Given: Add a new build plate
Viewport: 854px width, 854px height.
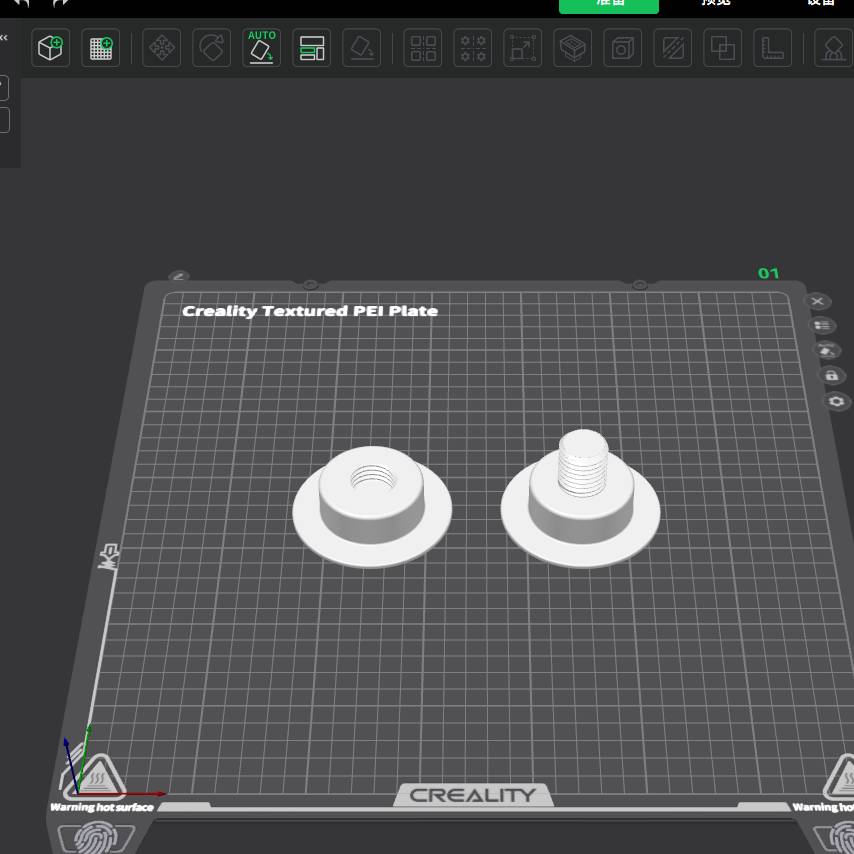Looking at the screenshot, I should 100,48.
